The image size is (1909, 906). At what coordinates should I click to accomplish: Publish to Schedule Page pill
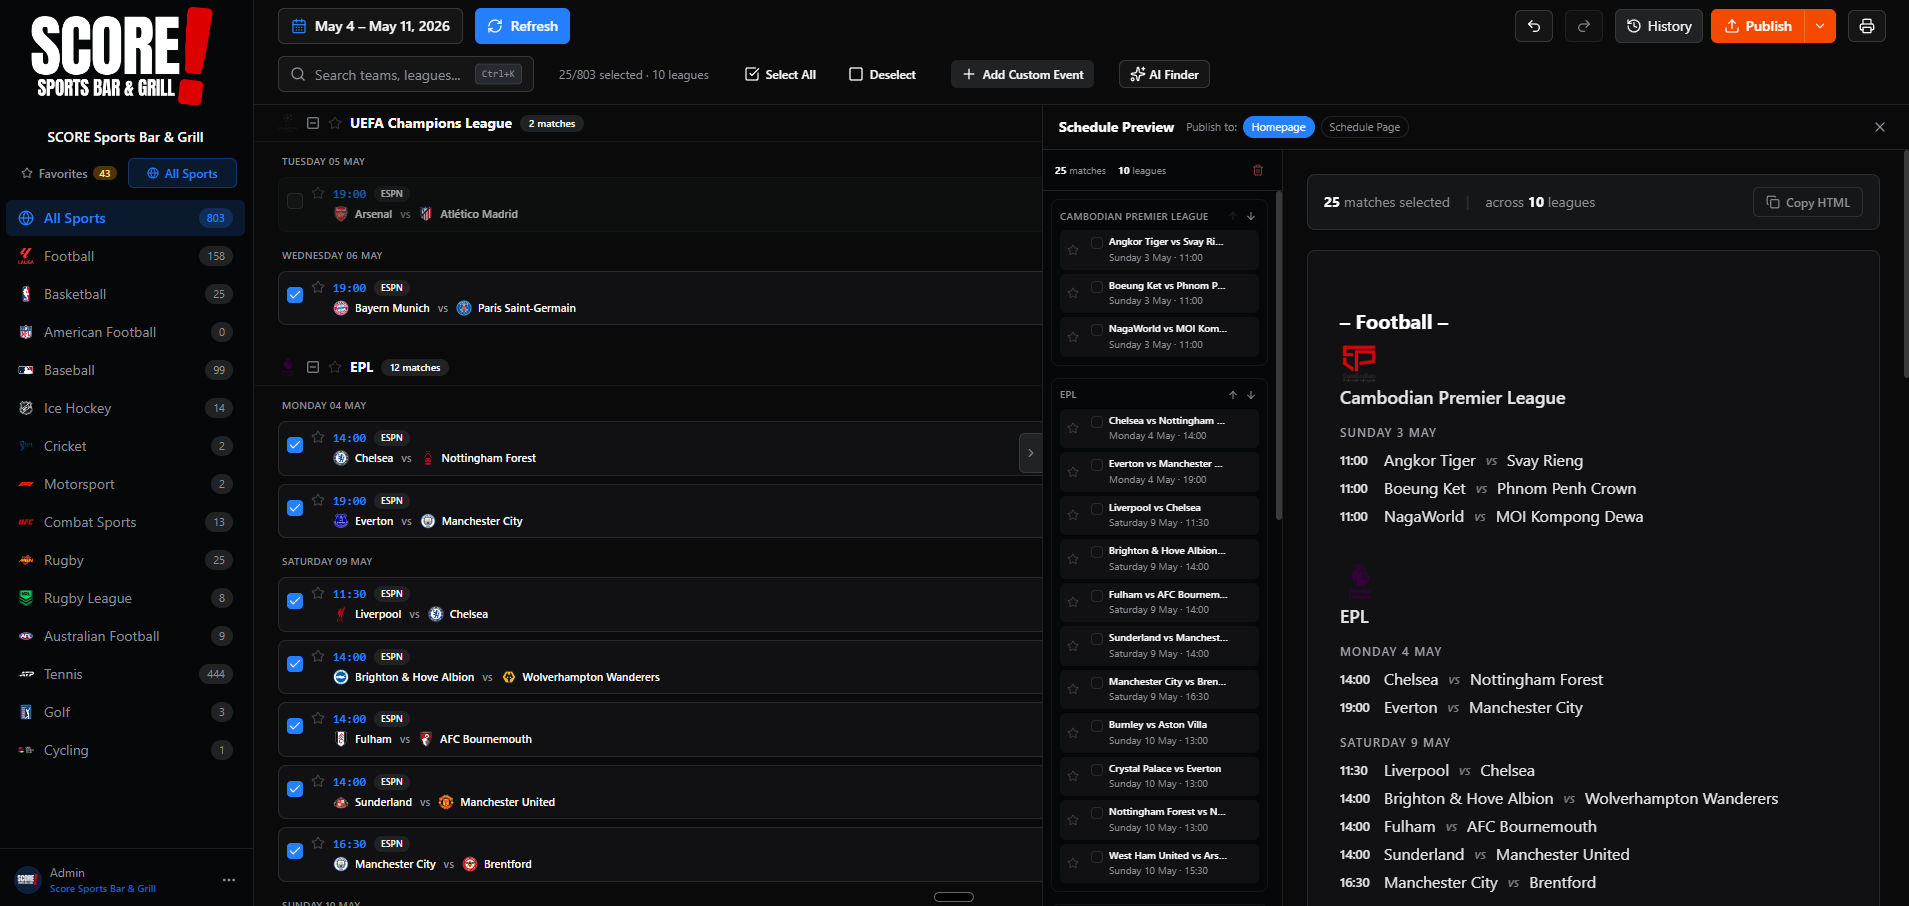1364,127
